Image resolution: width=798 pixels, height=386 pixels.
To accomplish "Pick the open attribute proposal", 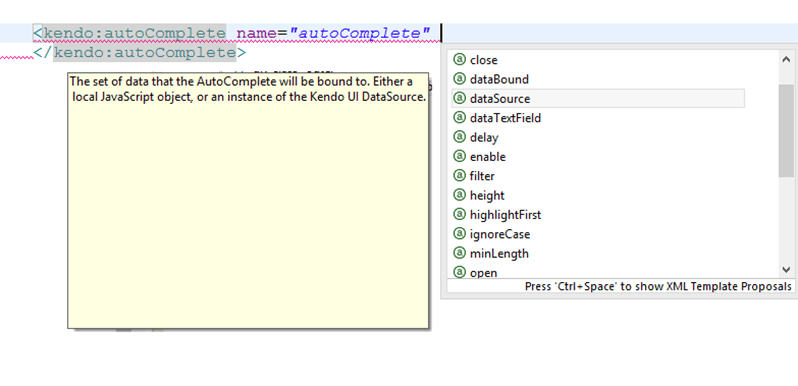I will [598, 272].
